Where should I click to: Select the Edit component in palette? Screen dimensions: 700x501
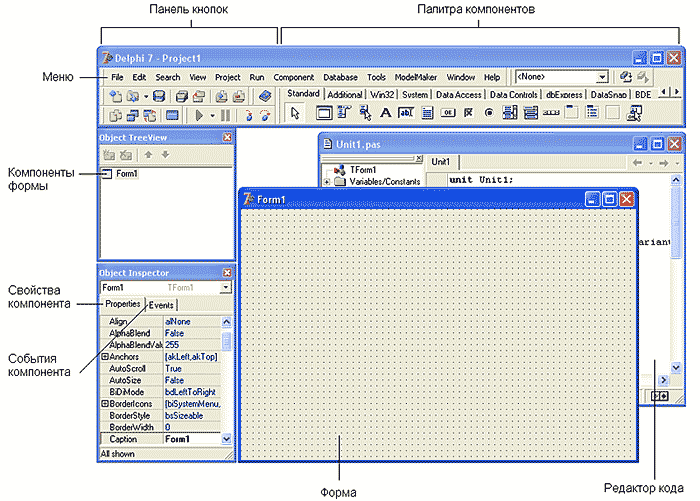405,113
